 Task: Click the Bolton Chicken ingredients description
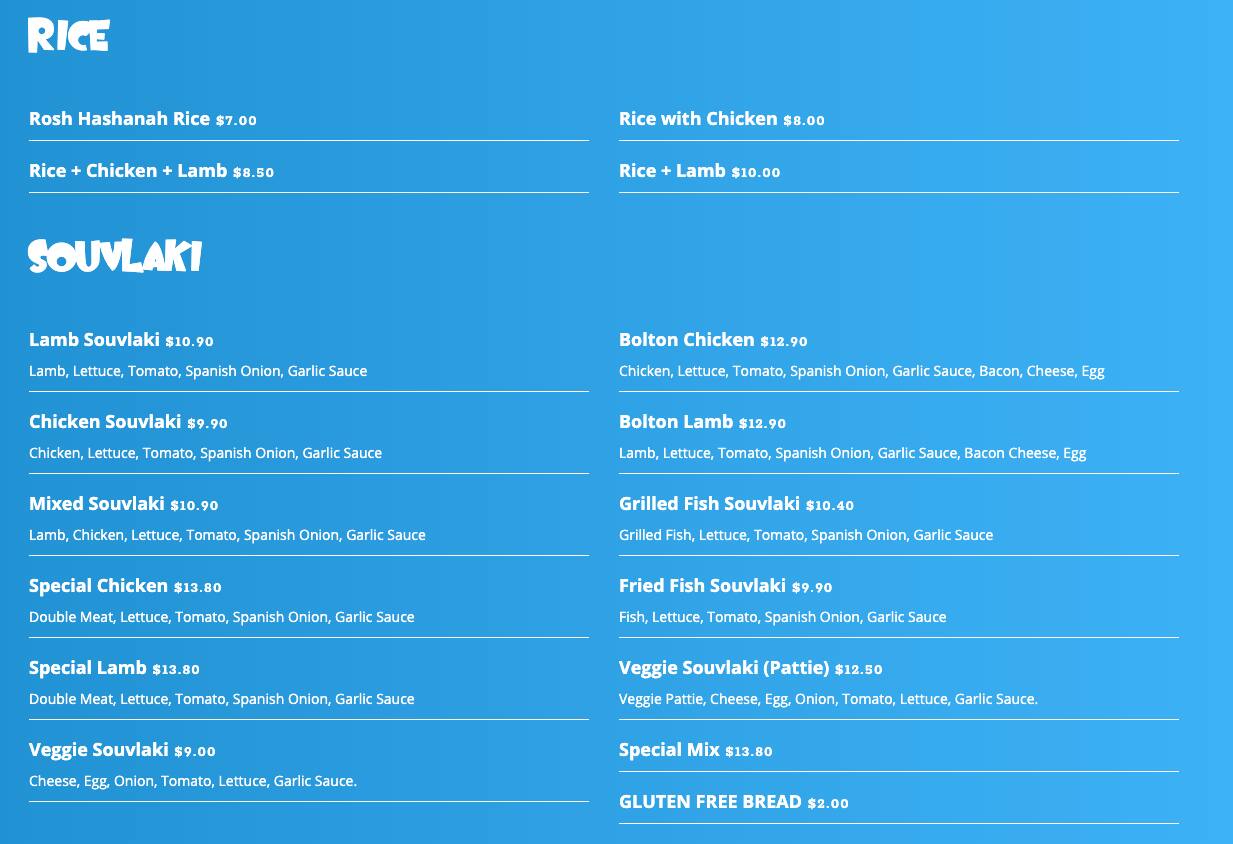(x=861, y=371)
